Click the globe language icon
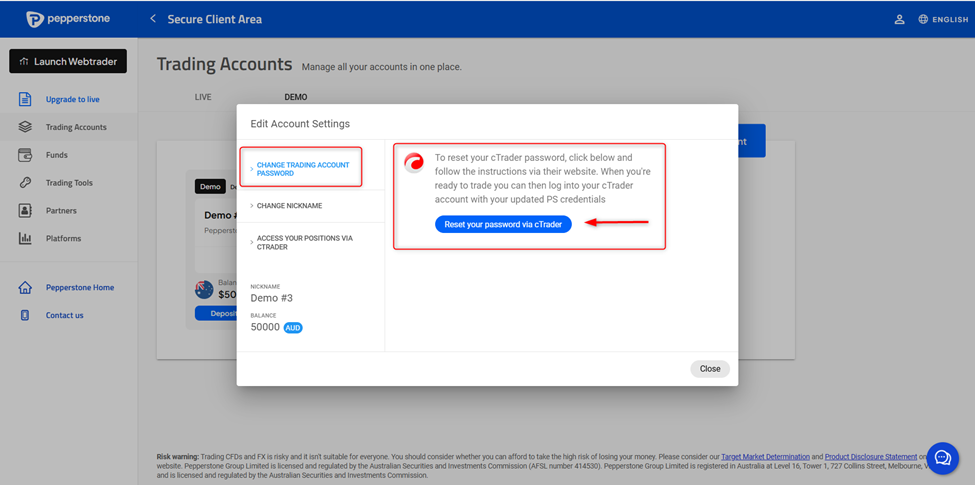Image resolution: width=975 pixels, height=485 pixels. coord(923,19)
